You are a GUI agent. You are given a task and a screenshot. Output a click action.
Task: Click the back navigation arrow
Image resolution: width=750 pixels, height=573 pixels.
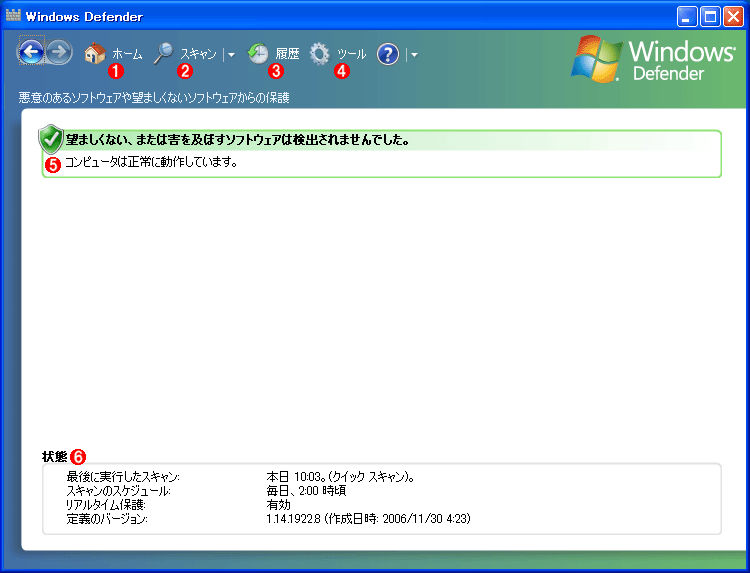(32, 51)
